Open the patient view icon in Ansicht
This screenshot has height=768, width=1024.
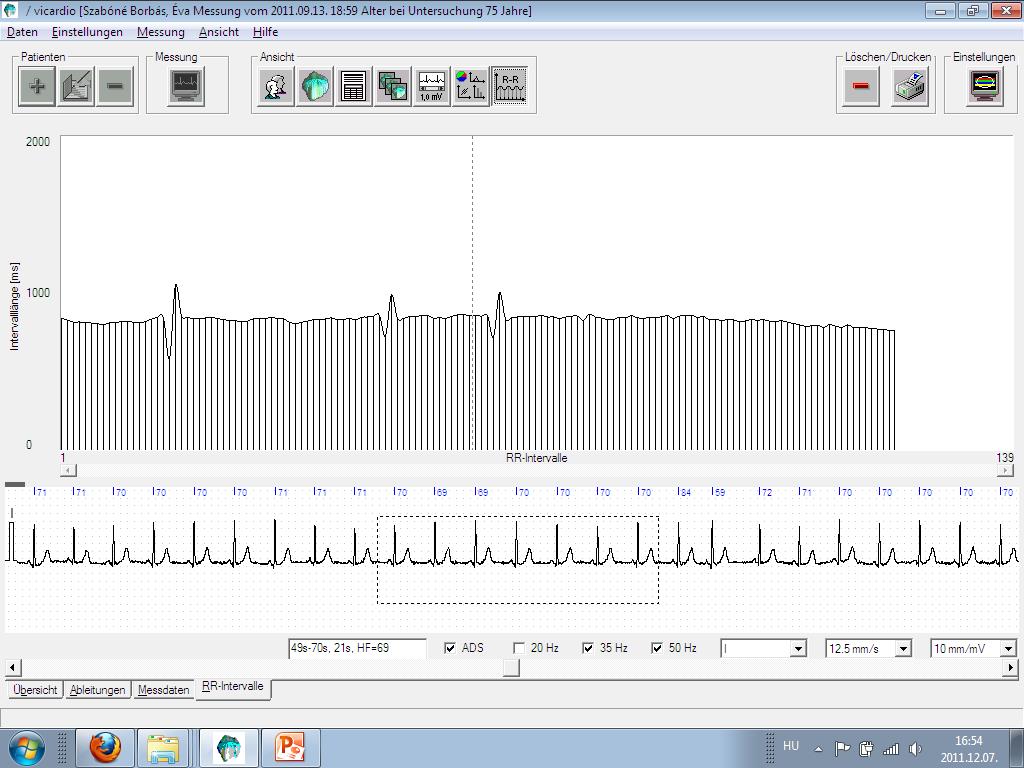point(276,86)
